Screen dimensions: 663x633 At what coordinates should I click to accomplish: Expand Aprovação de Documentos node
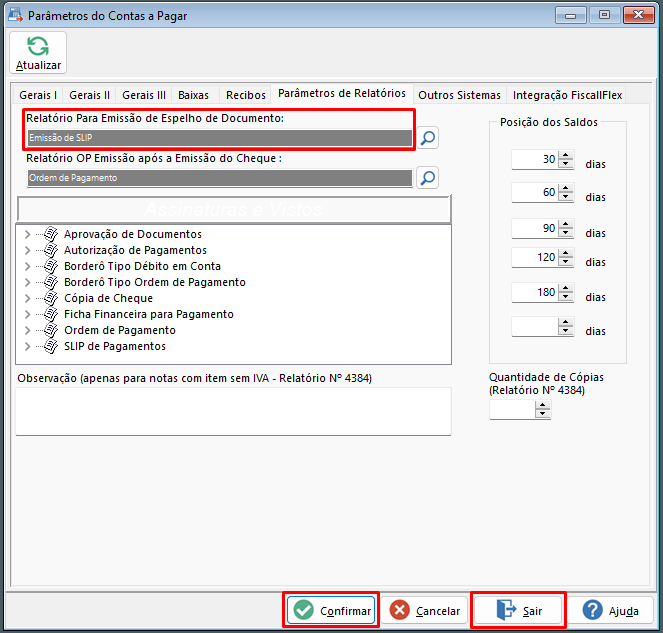[x=27, y=234]
